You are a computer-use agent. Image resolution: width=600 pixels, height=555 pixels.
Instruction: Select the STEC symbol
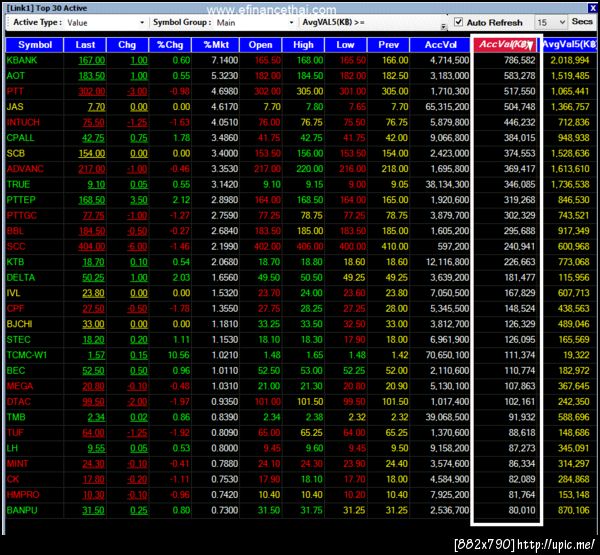[x=18, y=340]
